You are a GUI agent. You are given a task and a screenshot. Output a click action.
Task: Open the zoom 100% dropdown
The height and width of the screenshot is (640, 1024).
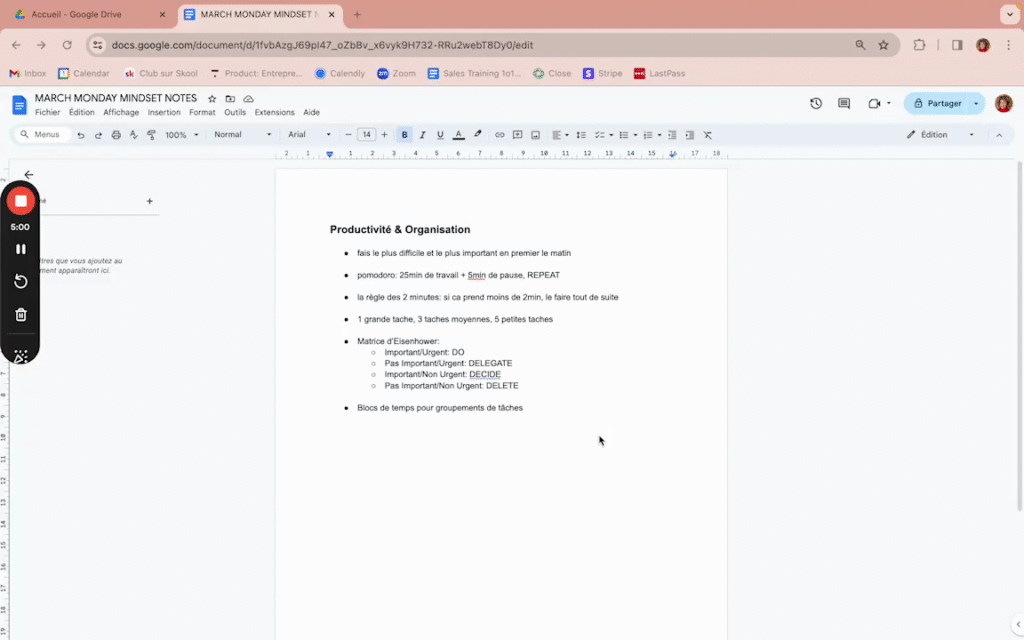tap(177, 134)
